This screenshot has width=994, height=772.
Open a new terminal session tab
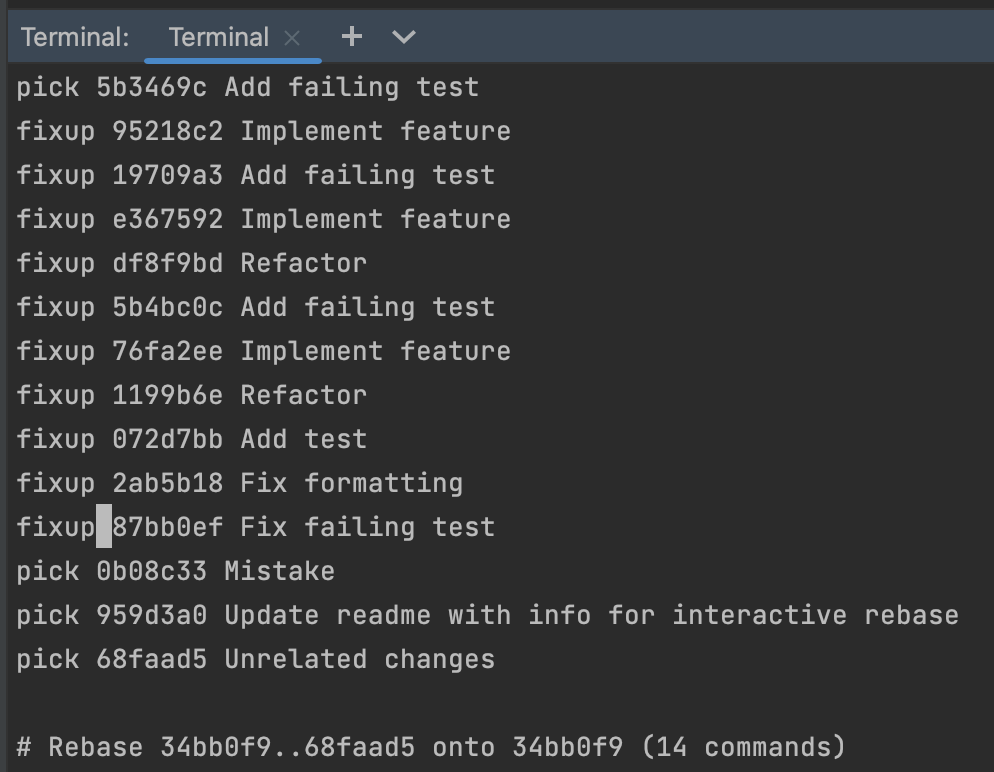[x=351, y=37]
